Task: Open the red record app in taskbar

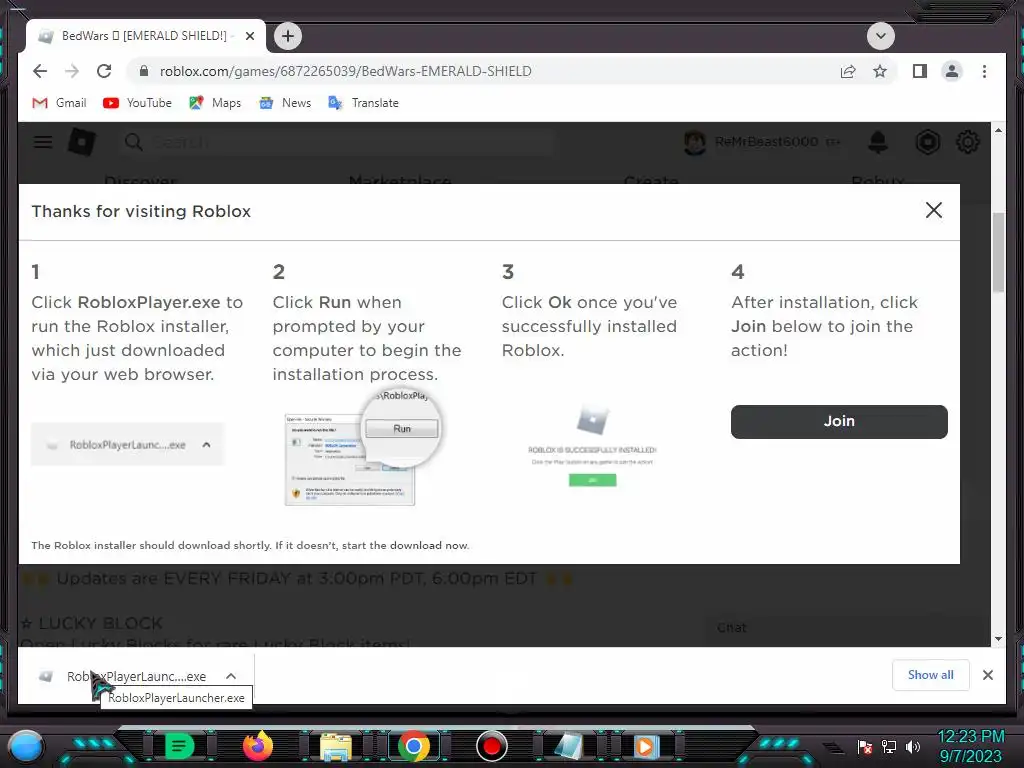Action: click(x=492, y=746)
